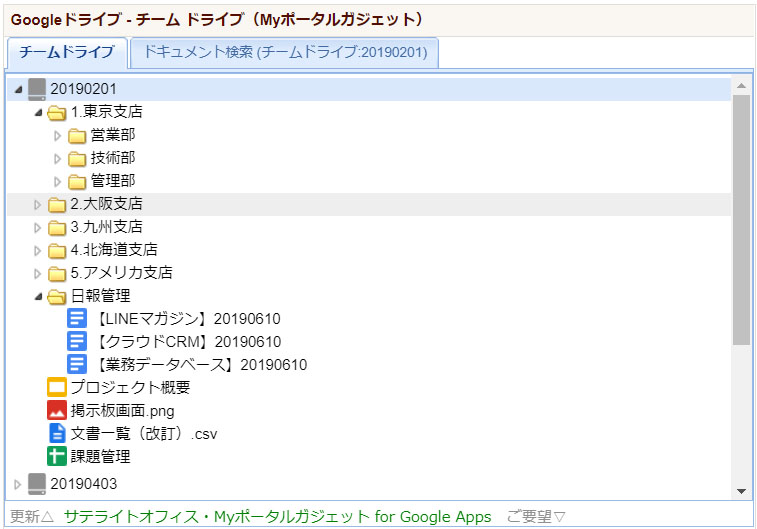Screen dimensions: 757x529
Task: Click the folder icon for 5.アメリカ支店
Action: [x=56, y=274]
